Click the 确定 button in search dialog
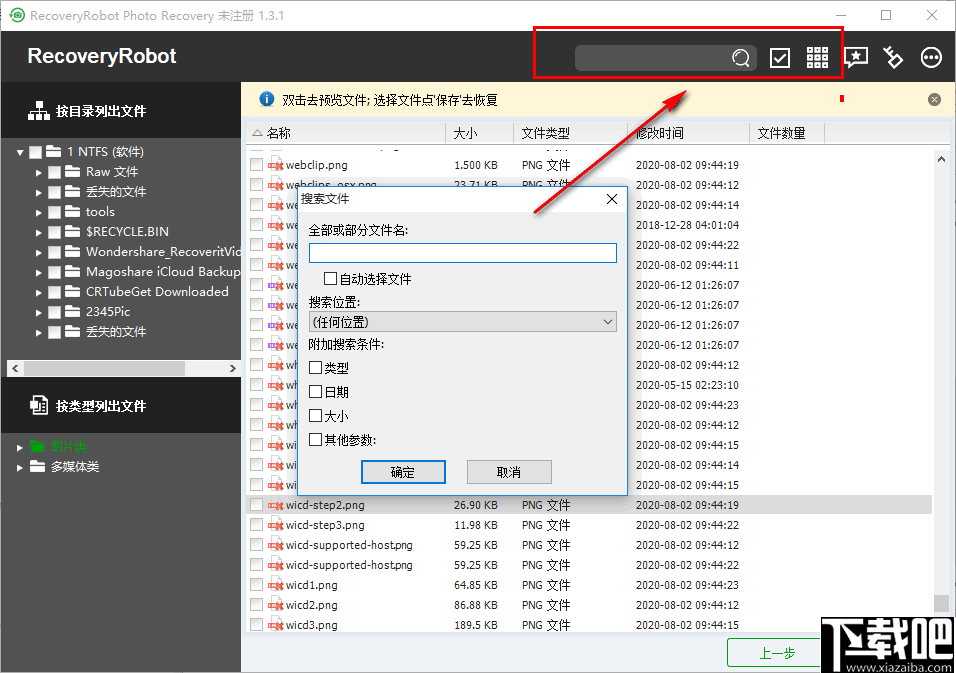This screenshot has width=956, height=673. [403, 472]
